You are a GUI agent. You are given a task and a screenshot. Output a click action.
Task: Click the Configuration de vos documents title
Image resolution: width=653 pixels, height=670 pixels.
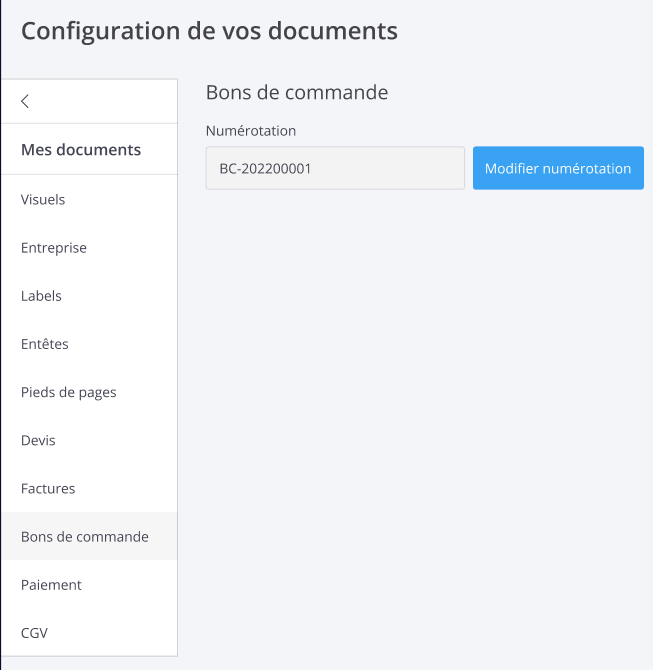(209, 31)
